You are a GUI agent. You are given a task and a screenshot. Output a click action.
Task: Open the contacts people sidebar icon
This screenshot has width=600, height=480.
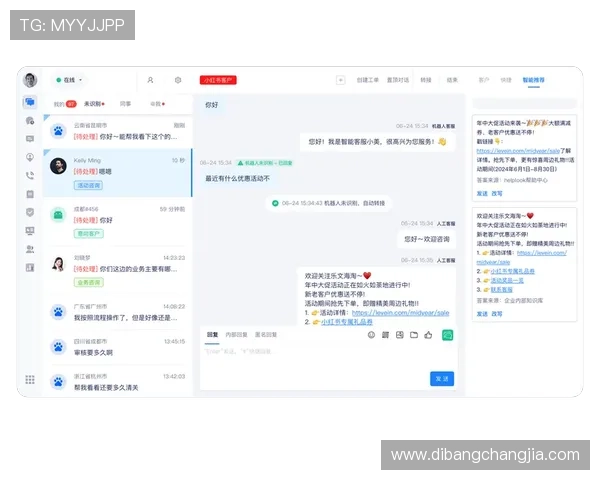tap(30, 249)
